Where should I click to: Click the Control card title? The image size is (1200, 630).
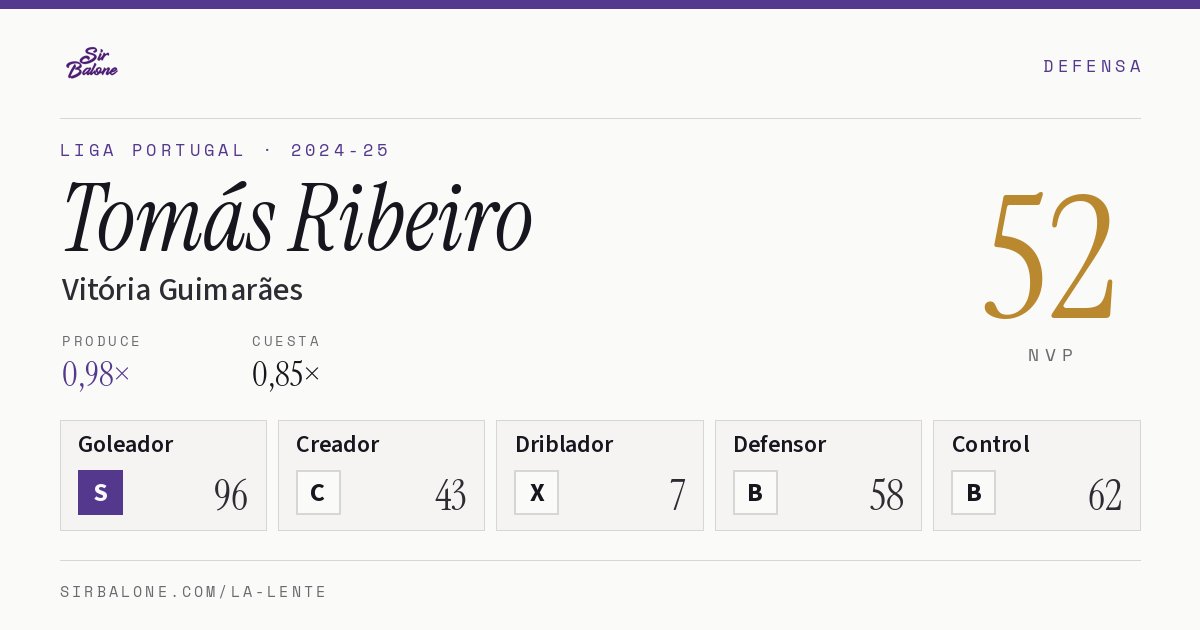[x=990, y=444]
